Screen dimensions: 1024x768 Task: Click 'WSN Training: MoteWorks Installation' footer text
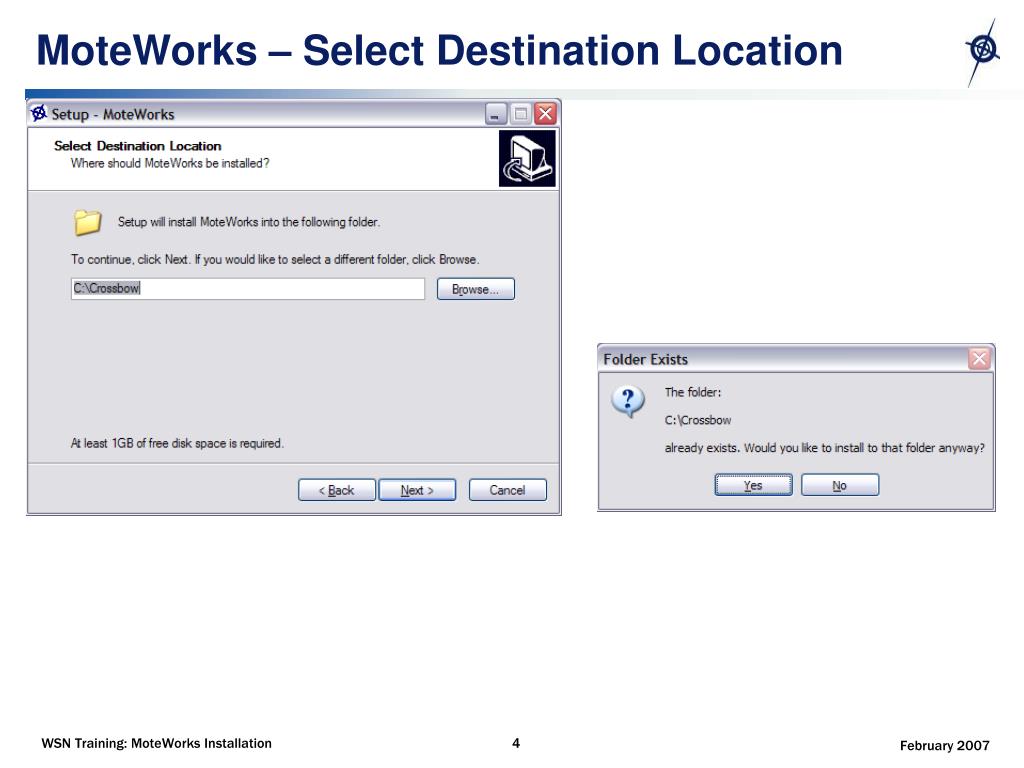(x=157, y=743)
